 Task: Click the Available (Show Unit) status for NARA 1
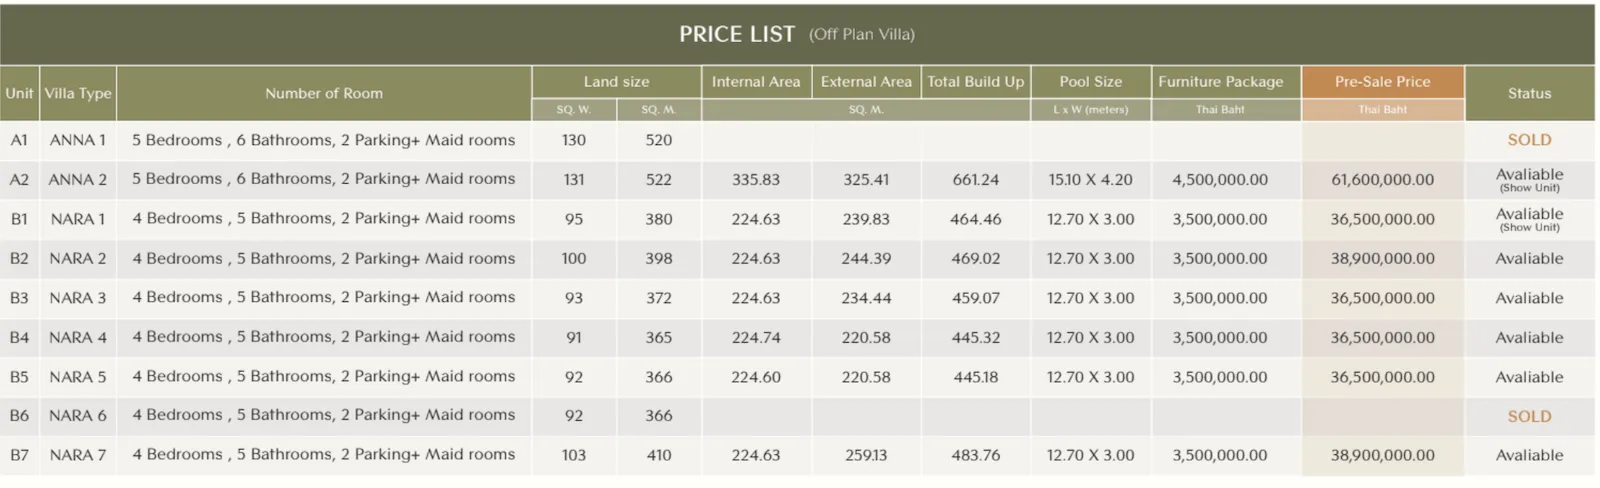pos(1529,219)
